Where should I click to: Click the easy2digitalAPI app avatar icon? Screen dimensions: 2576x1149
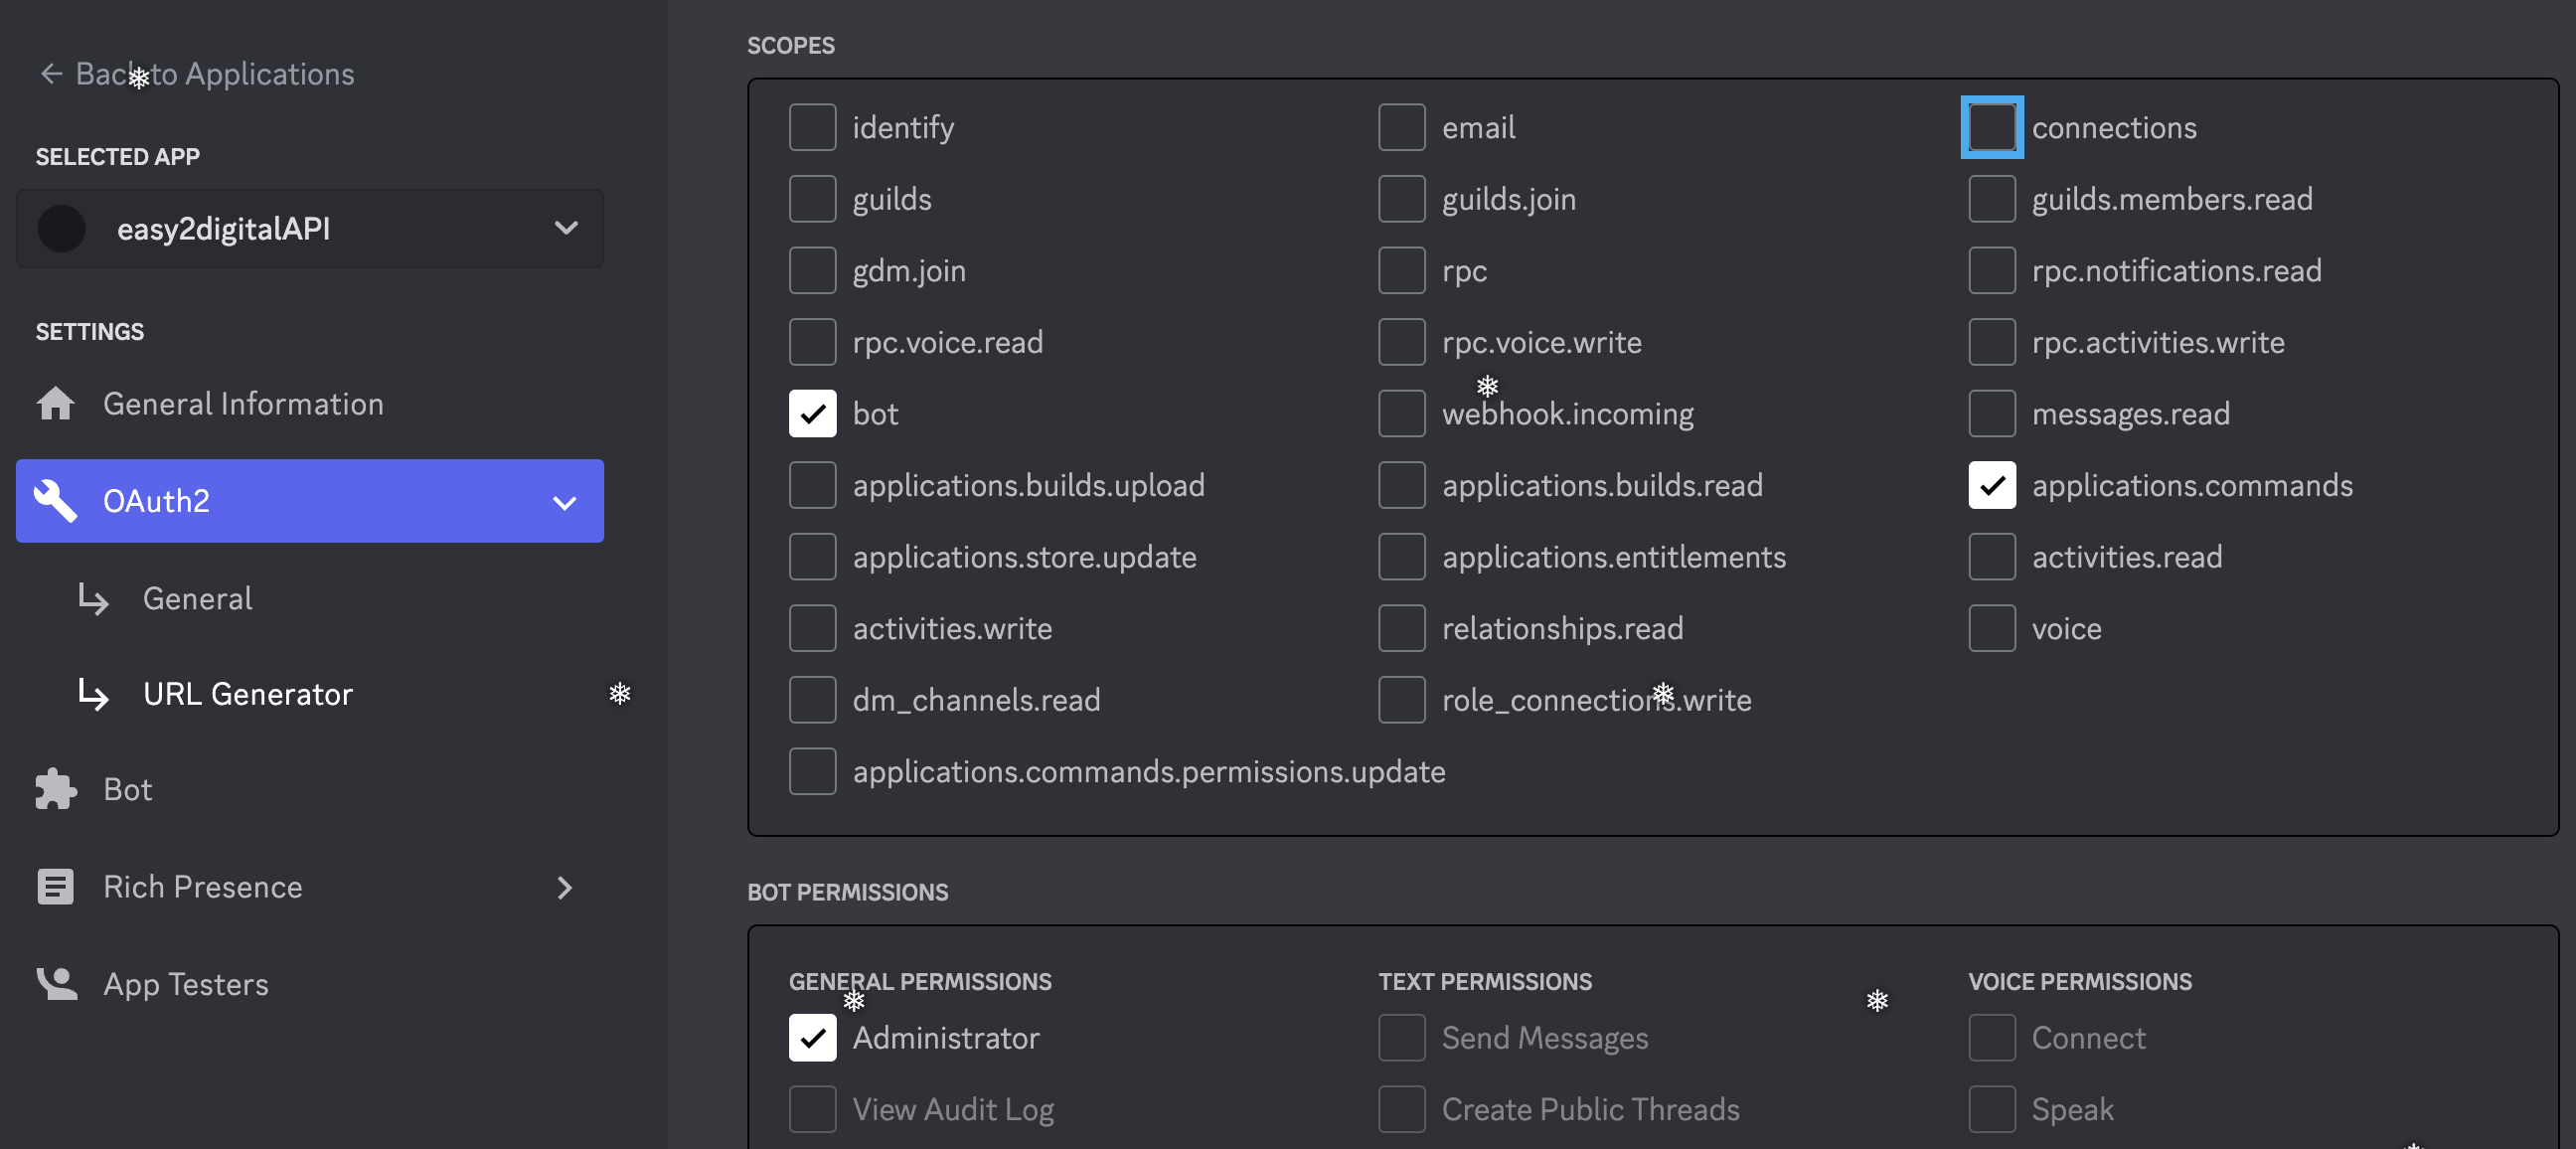point(61,229)
